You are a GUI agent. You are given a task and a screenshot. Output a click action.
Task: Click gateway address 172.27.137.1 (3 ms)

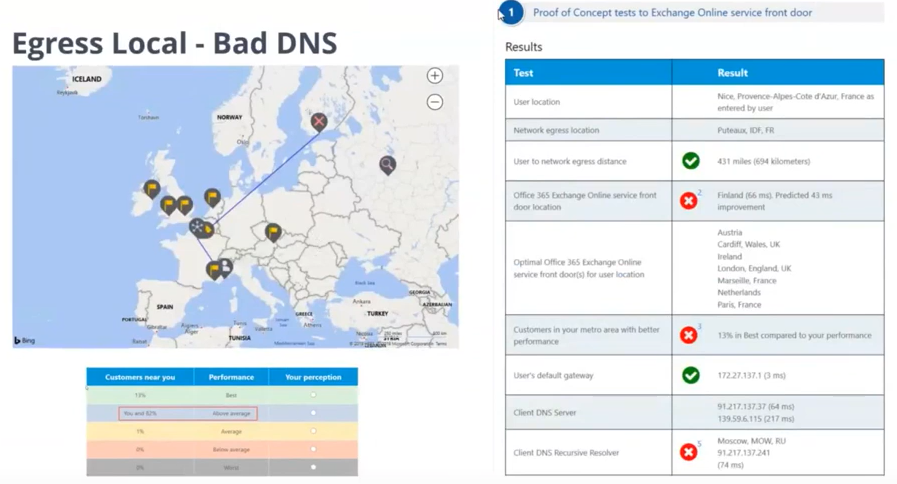(751, 375)
